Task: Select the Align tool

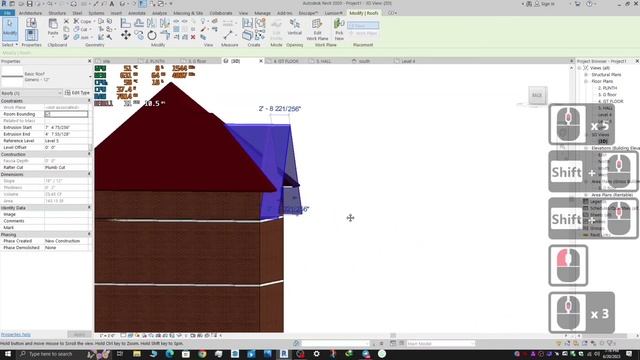Action: 126,23
